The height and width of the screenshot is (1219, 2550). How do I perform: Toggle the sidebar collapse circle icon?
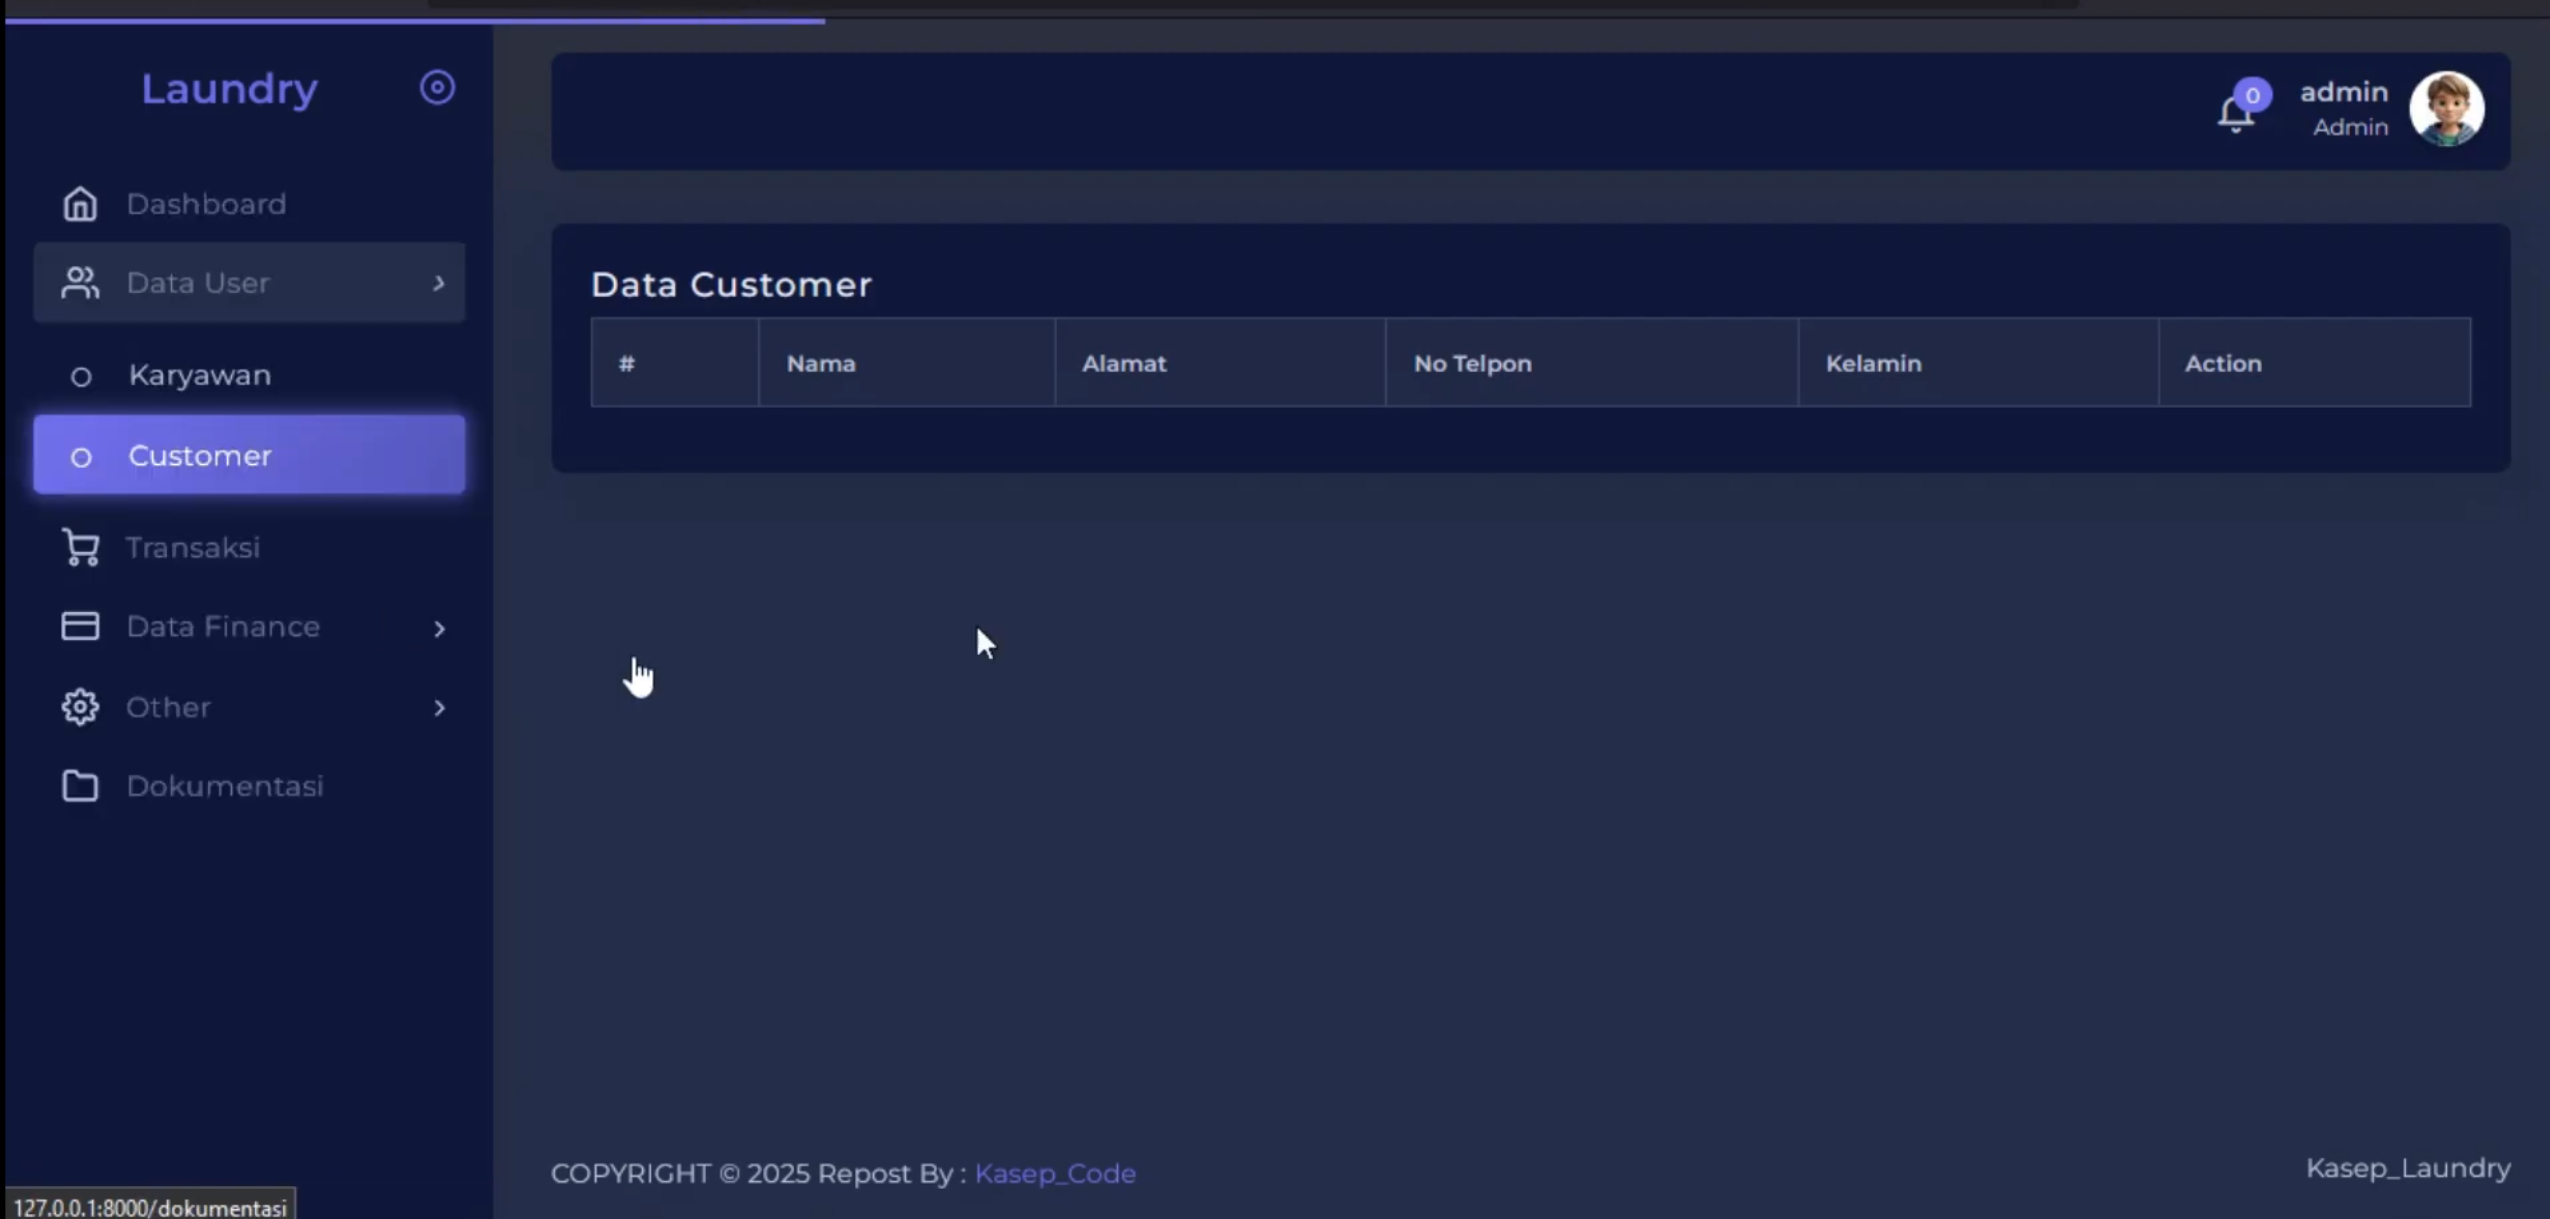click(437, 88)
